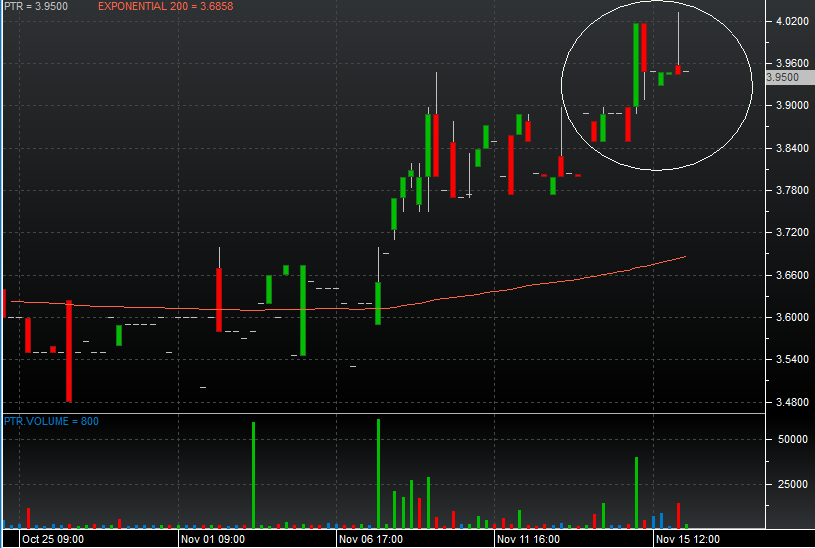Click the long red candle reaching 3.48

tap(69, 351)
